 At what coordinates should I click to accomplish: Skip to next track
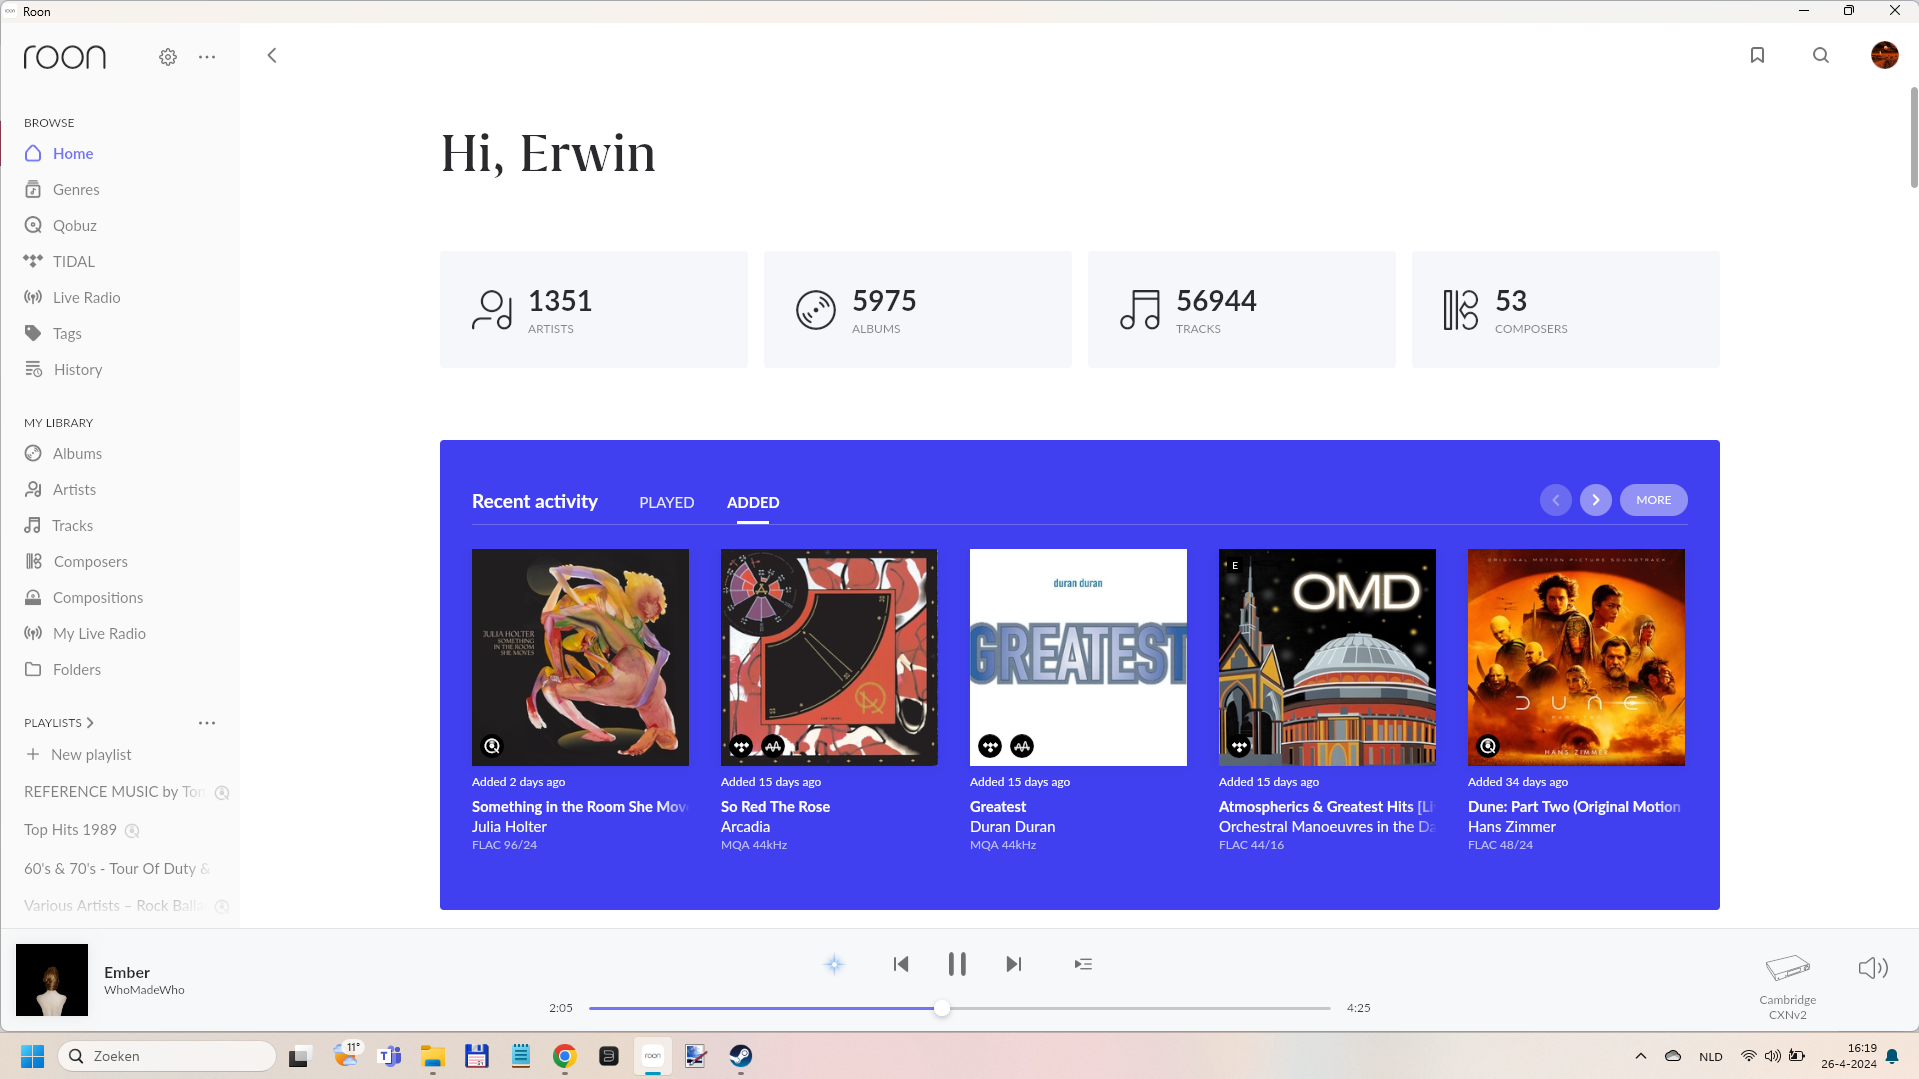click(1013, 964)
